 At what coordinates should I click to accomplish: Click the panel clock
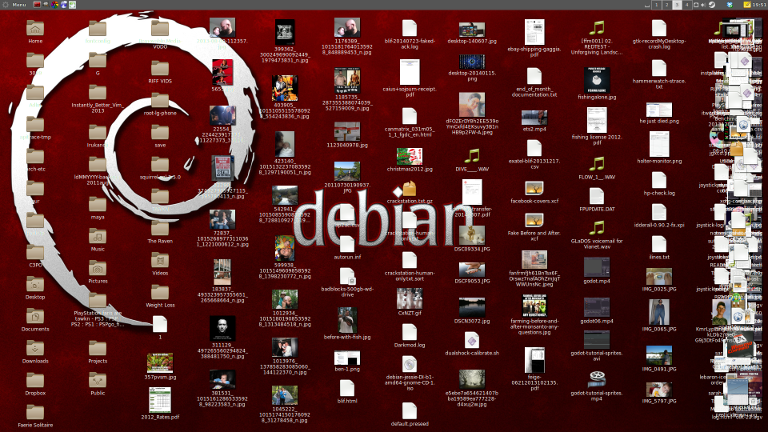click(759, 4)
